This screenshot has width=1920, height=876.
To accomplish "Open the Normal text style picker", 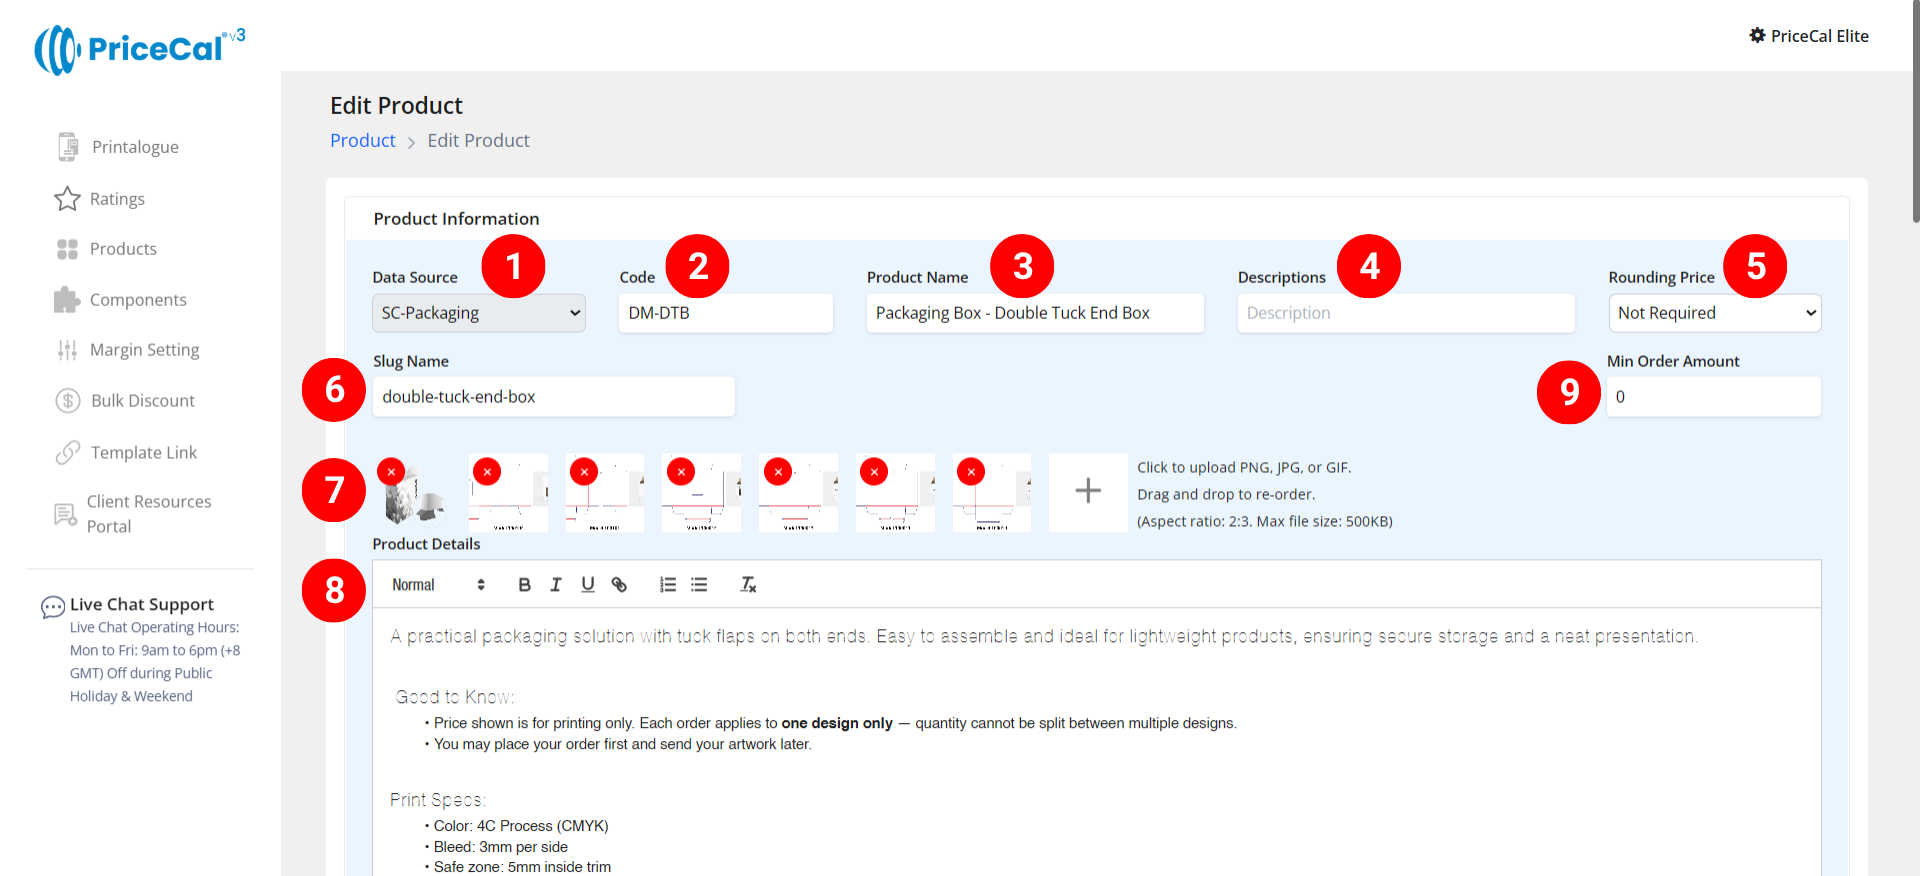I will [438, 585].
